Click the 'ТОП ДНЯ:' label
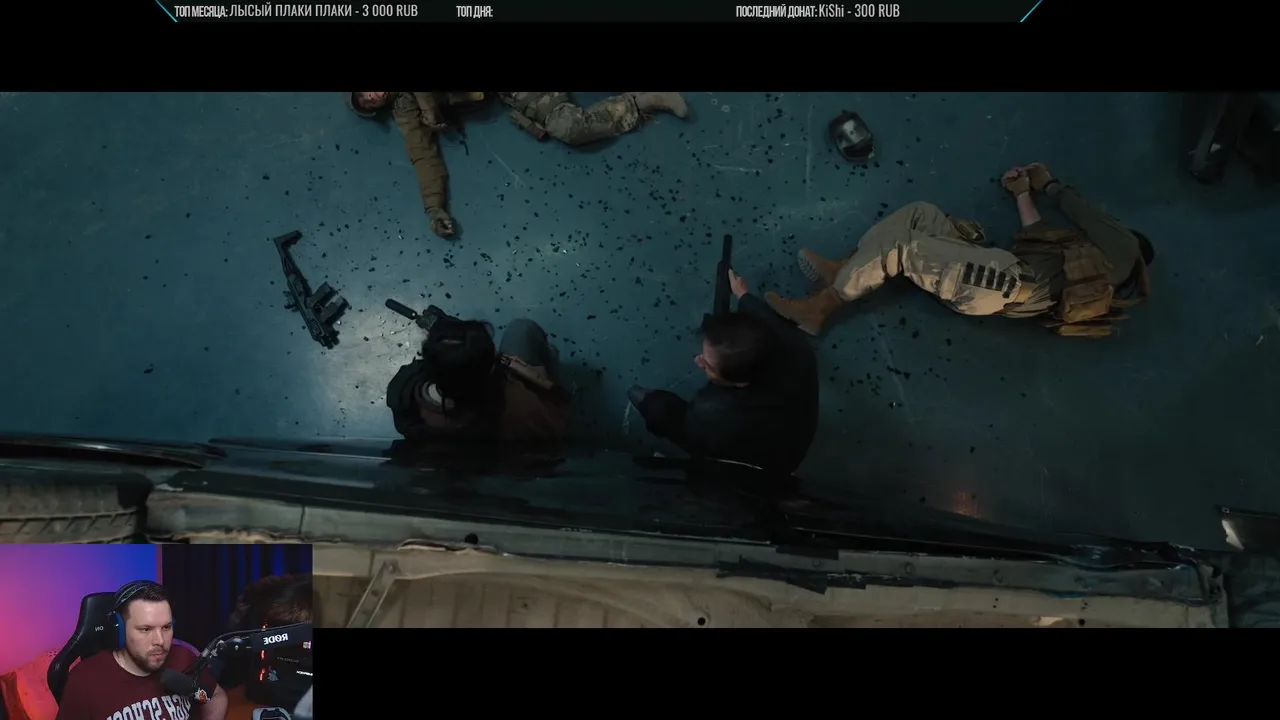1280x720 pixels. coord(474,12)
